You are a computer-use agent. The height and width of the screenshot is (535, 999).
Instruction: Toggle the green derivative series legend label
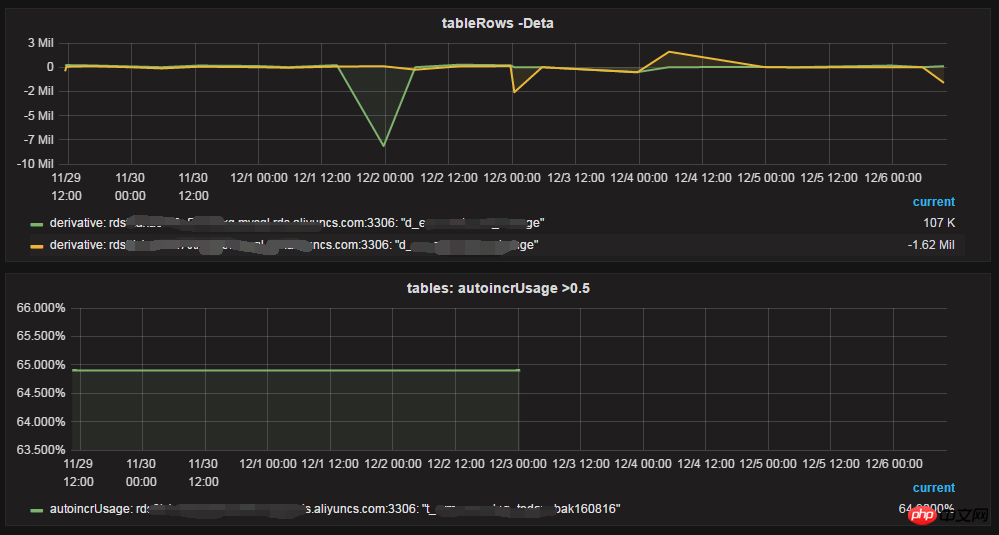(x=297, y=223)
